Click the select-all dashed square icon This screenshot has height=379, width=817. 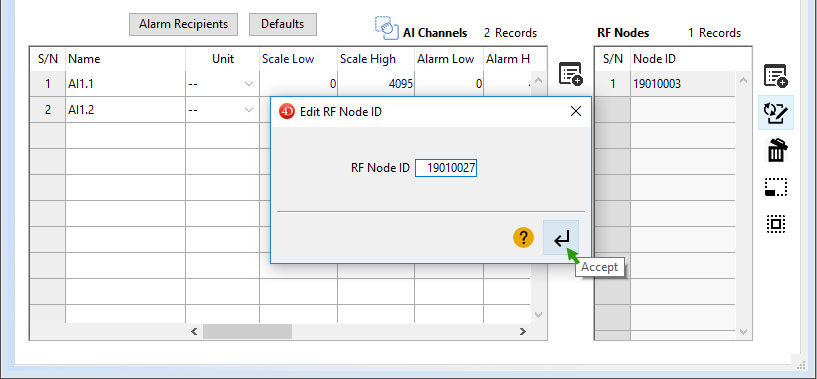776,225
